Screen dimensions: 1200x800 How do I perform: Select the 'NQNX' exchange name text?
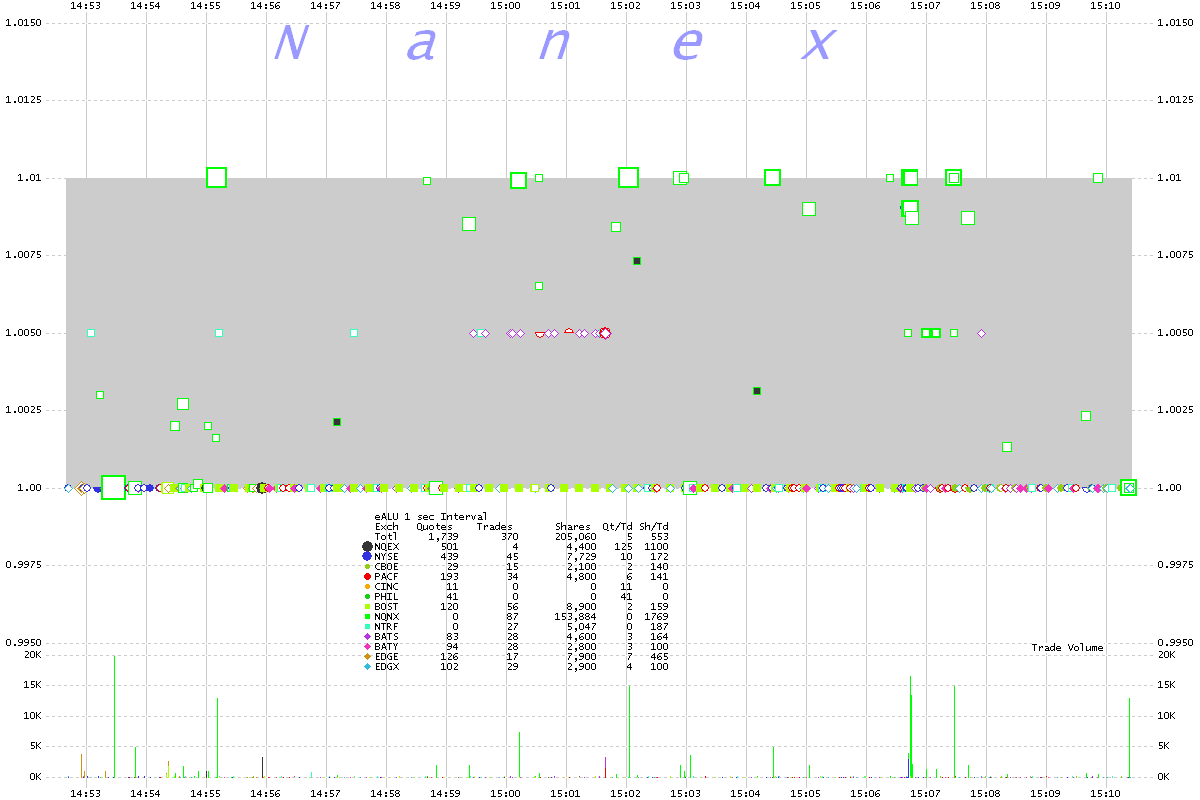[x=387, y=616]
